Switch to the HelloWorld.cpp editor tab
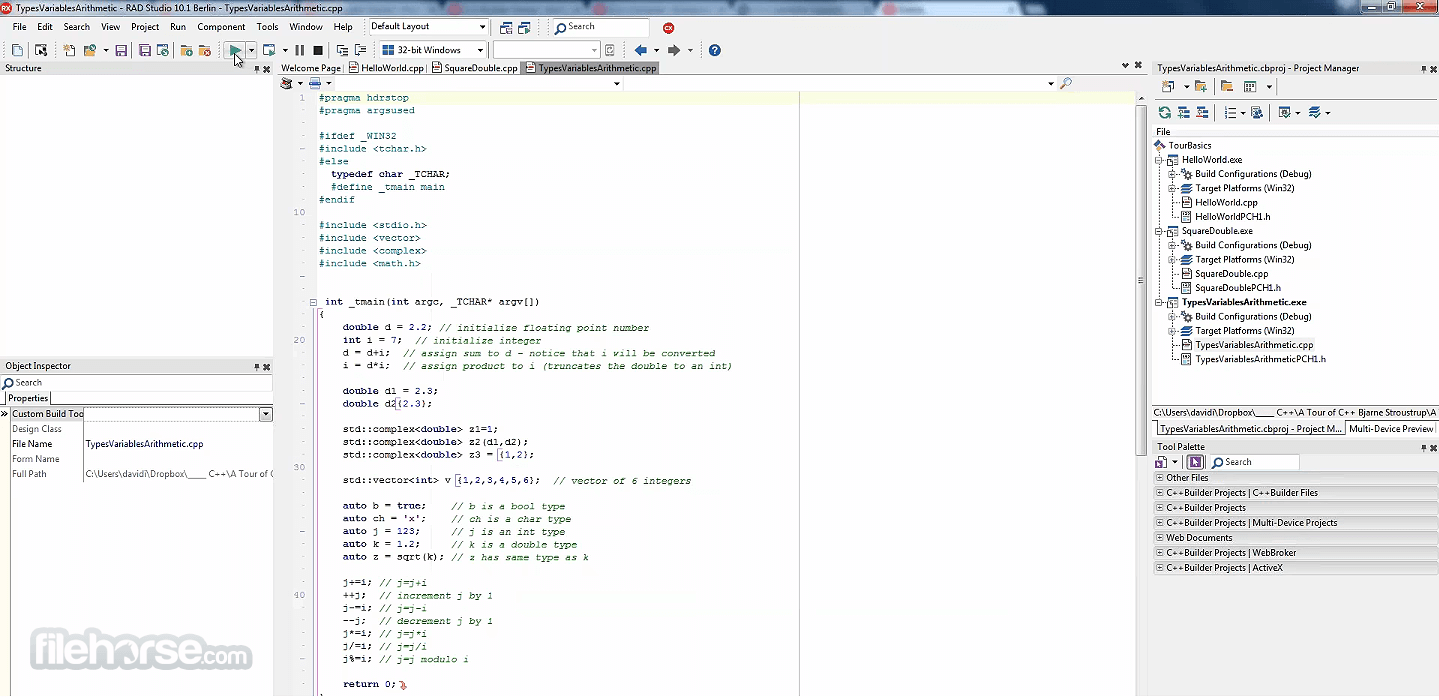This screenshot has height=700, width=1439. [388, 68]
